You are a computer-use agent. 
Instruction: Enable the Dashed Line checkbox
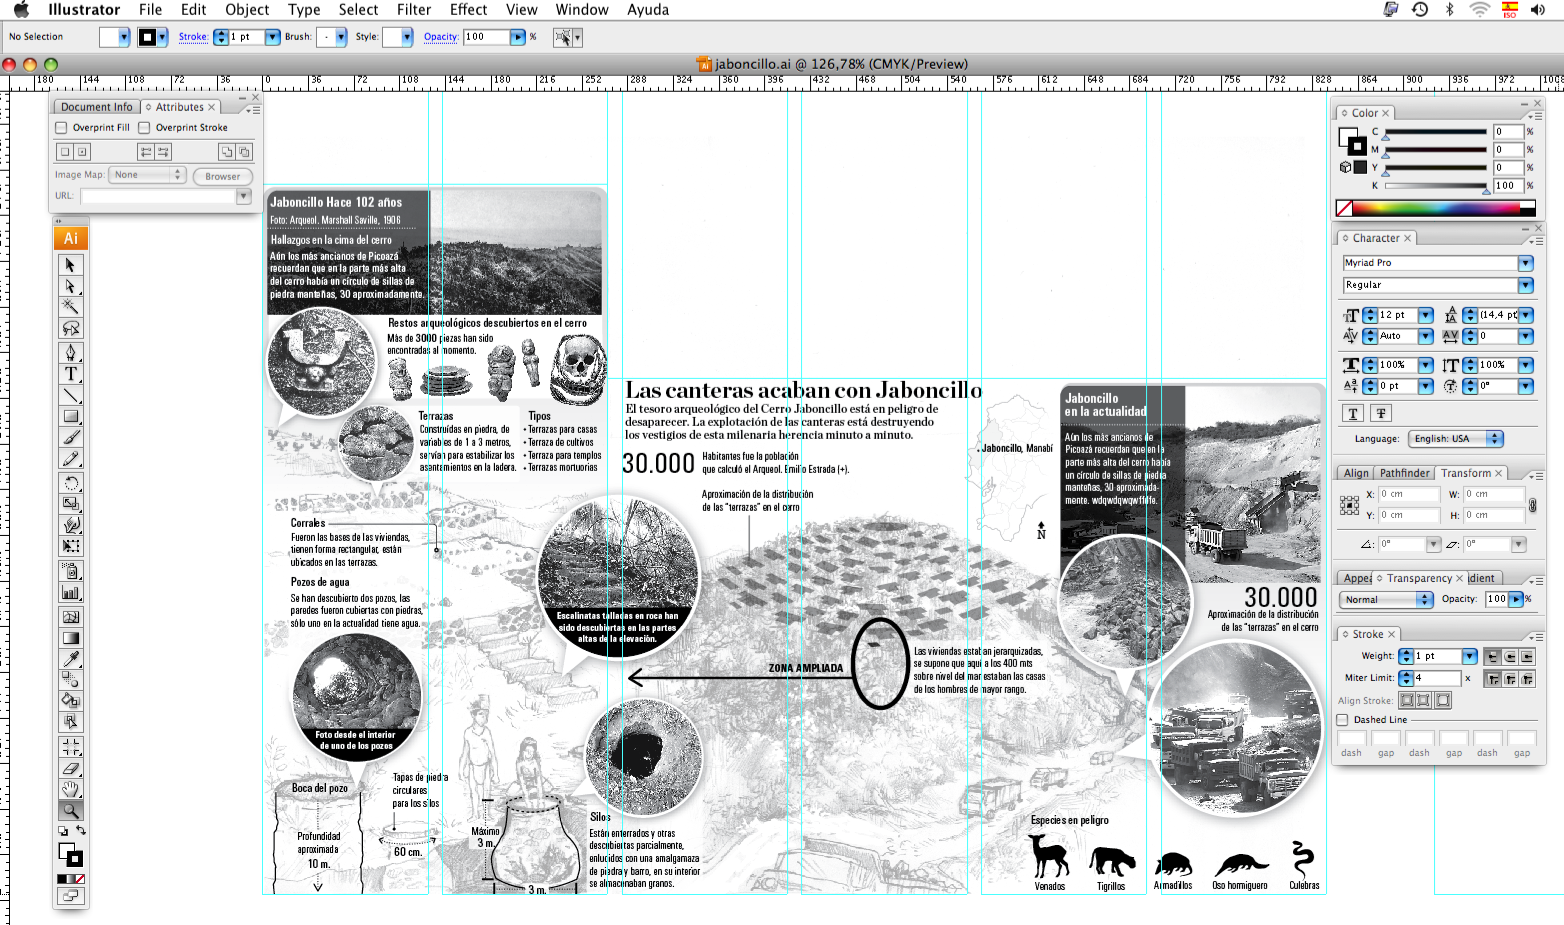pos(1343,719)
